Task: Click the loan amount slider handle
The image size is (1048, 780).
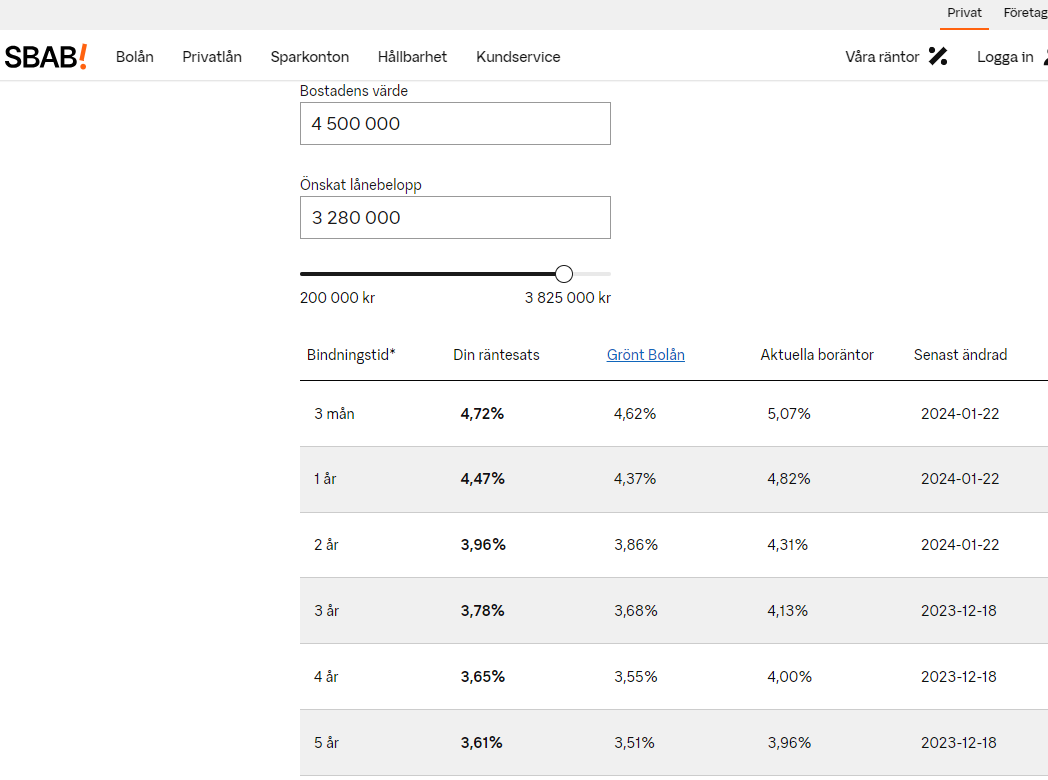Action: pos(564,273)
